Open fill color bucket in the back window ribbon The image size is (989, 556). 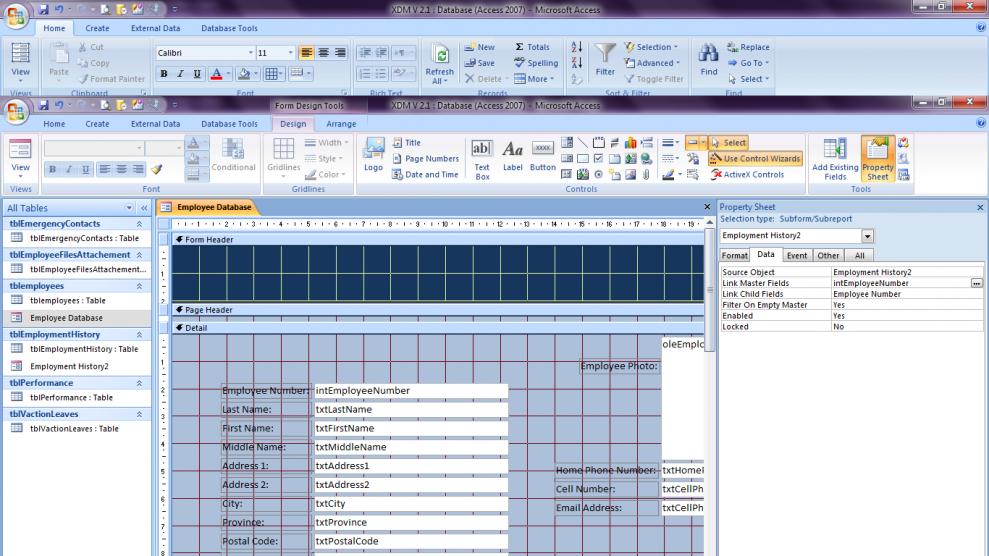[255, 74]
